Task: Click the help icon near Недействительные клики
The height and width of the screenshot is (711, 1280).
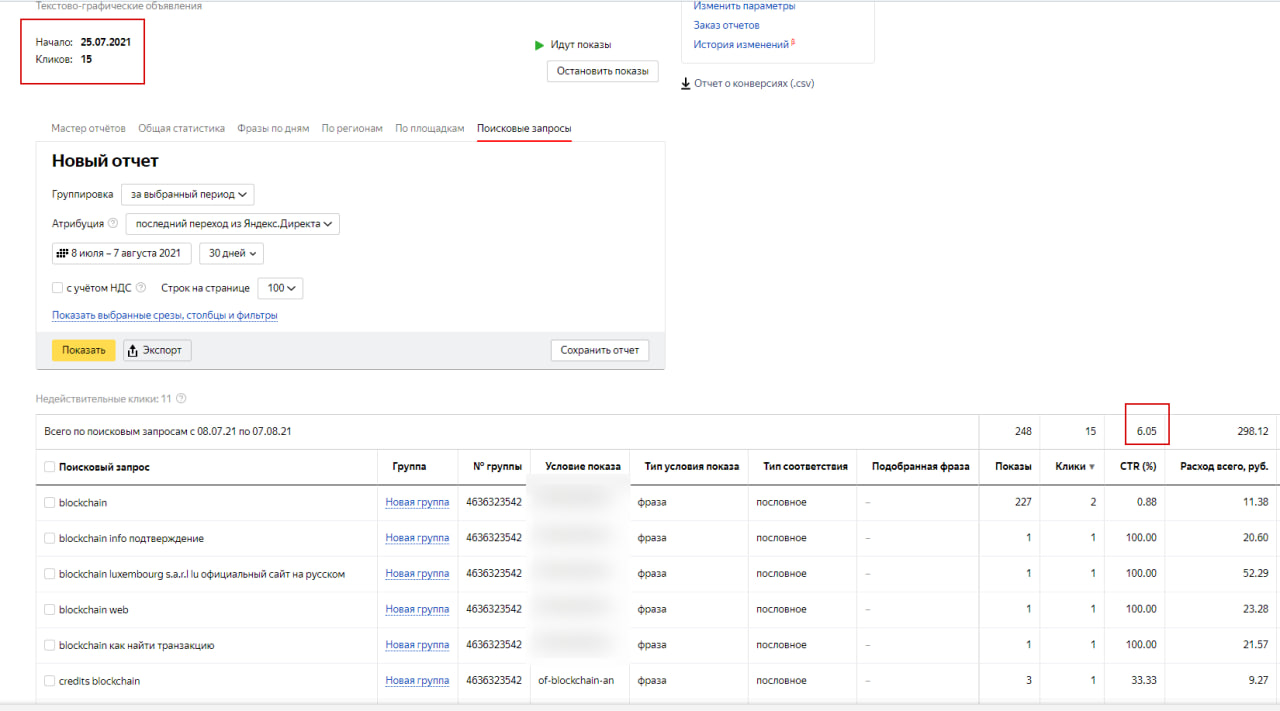Action: [181, 398]
